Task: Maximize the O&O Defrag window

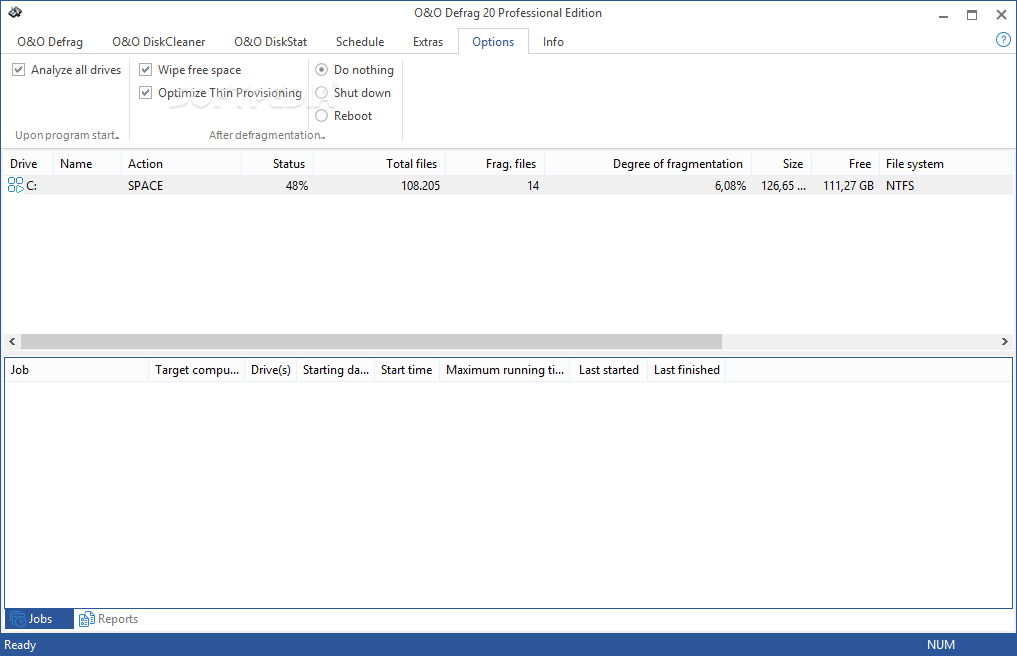Action: (x=972, y=15)
